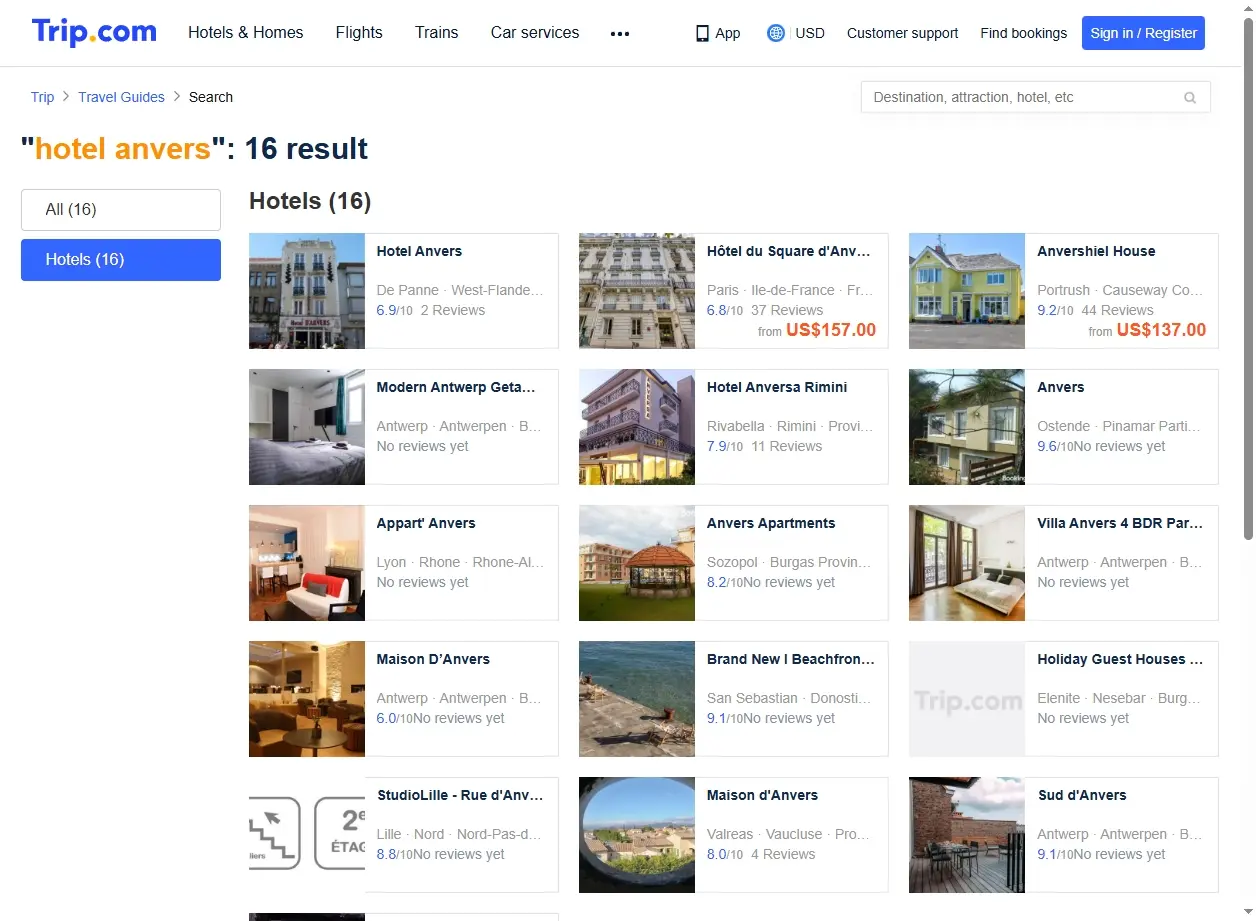Viewport: 1256px width, 921px height.
Task: Open USD currency selector
Action: 810,33
